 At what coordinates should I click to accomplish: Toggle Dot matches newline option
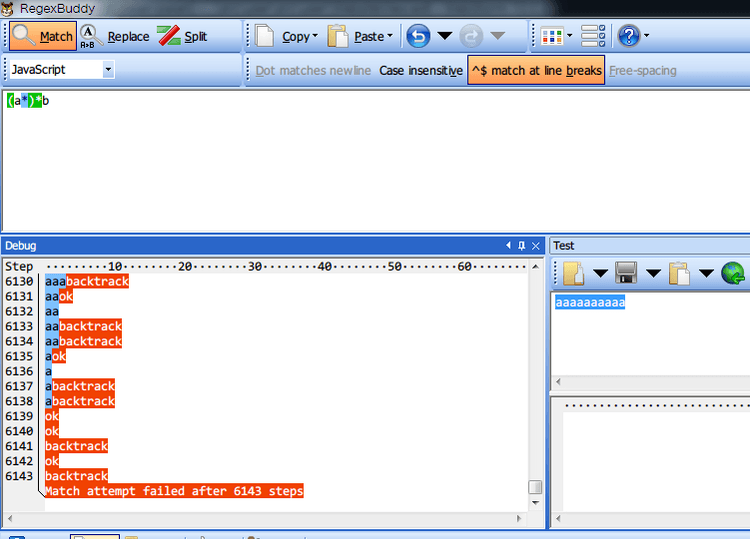click(313, 71)
